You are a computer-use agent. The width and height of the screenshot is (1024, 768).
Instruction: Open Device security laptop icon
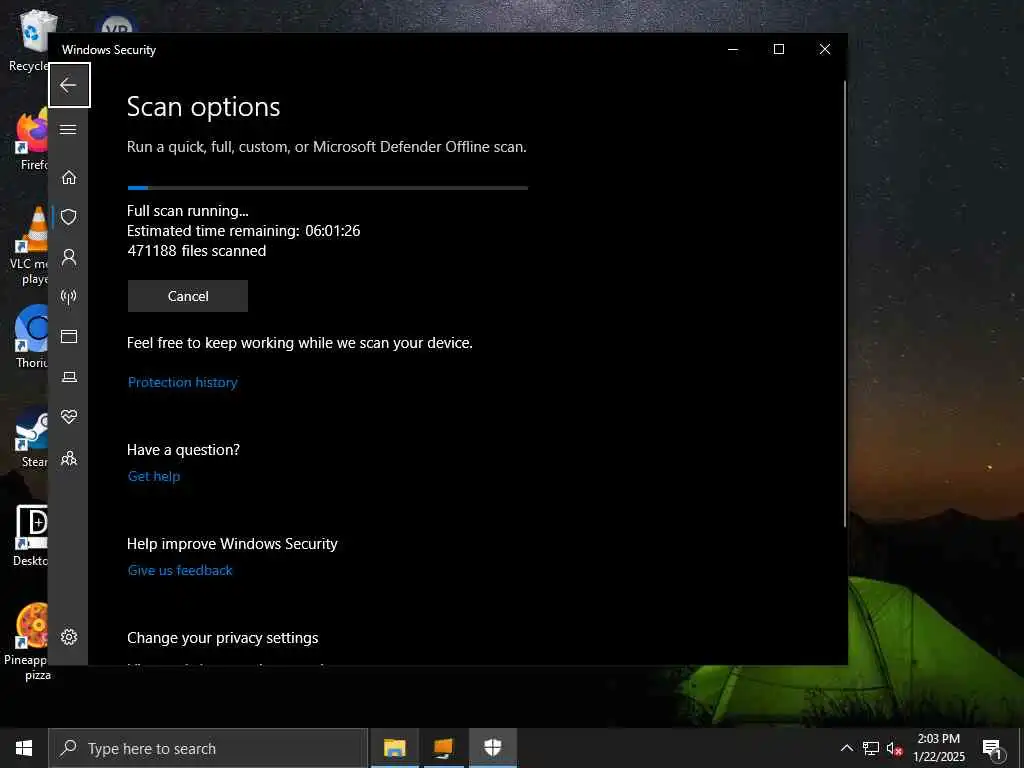click(x=69, y=377)
